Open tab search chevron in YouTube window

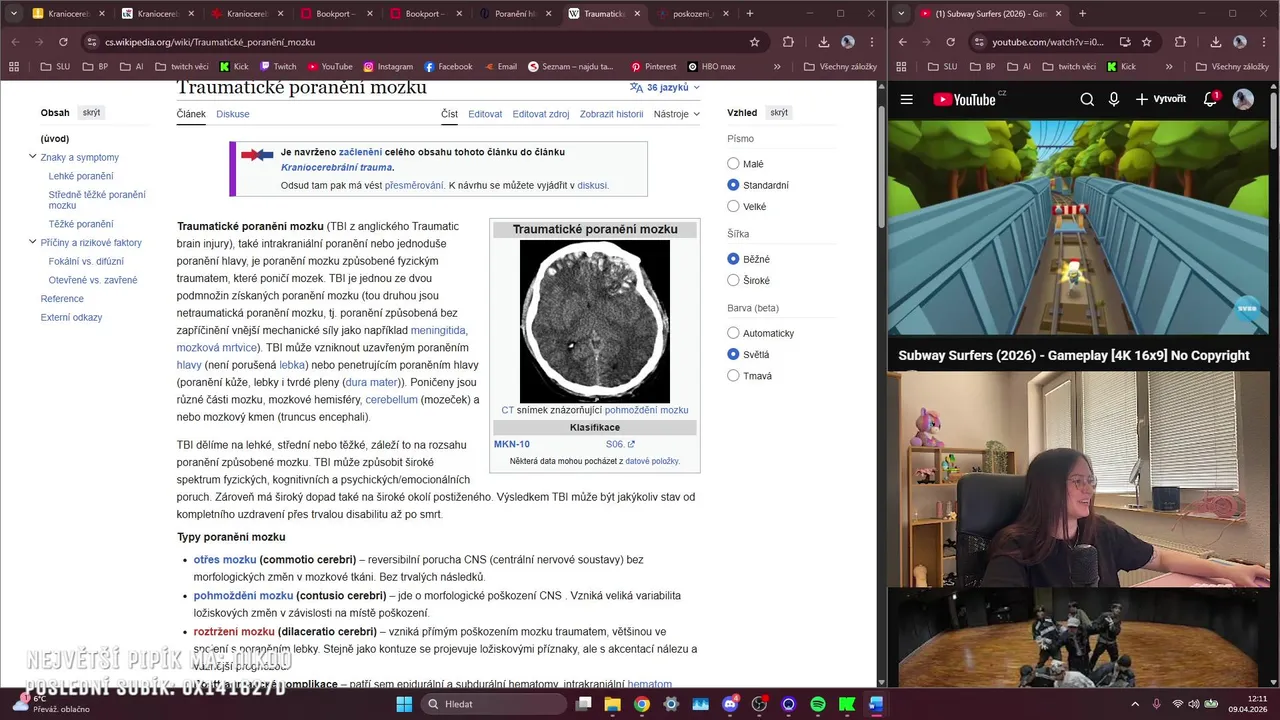pyautogui.click(x=903, y=14)
